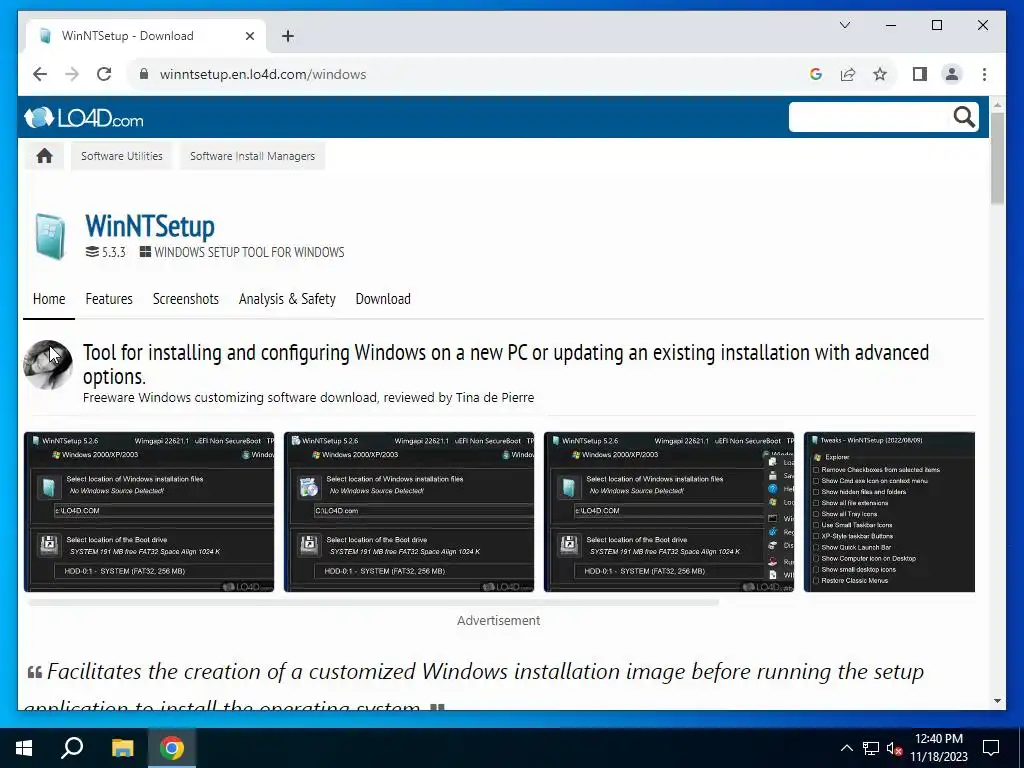Click the address bar URL
The width and height of the screenshot is (1024, 768).
point(263,74)
